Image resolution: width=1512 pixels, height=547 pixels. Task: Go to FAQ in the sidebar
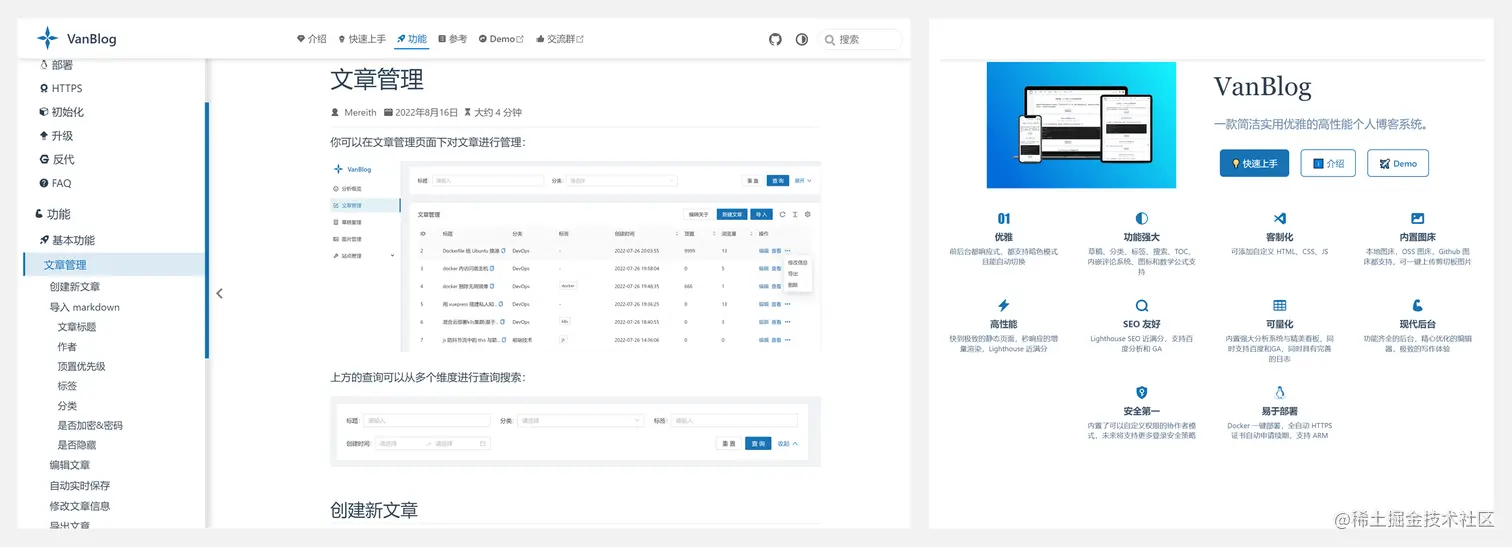pyautogui.click(x=61, y=183)
